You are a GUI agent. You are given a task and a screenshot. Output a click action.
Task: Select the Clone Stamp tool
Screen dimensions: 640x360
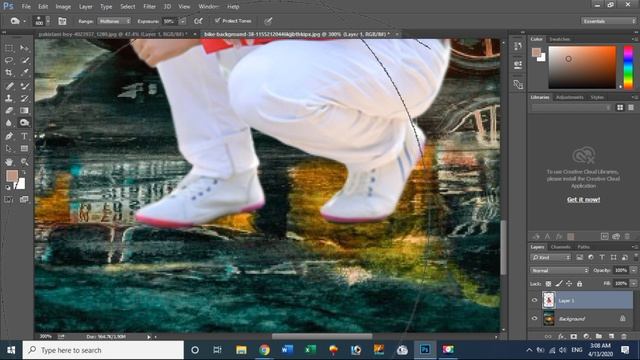point(9,98)
